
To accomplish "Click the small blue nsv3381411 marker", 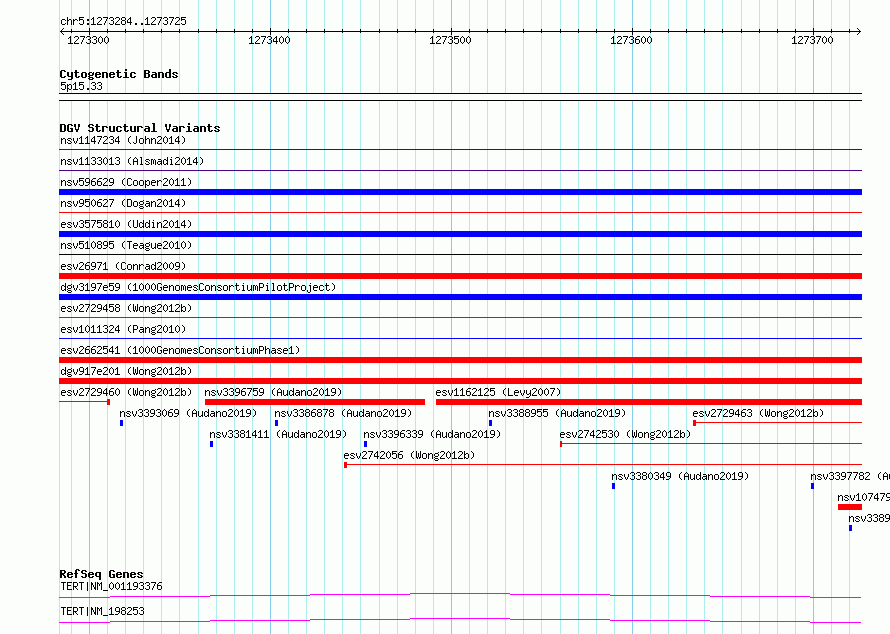I will point(212,444).
